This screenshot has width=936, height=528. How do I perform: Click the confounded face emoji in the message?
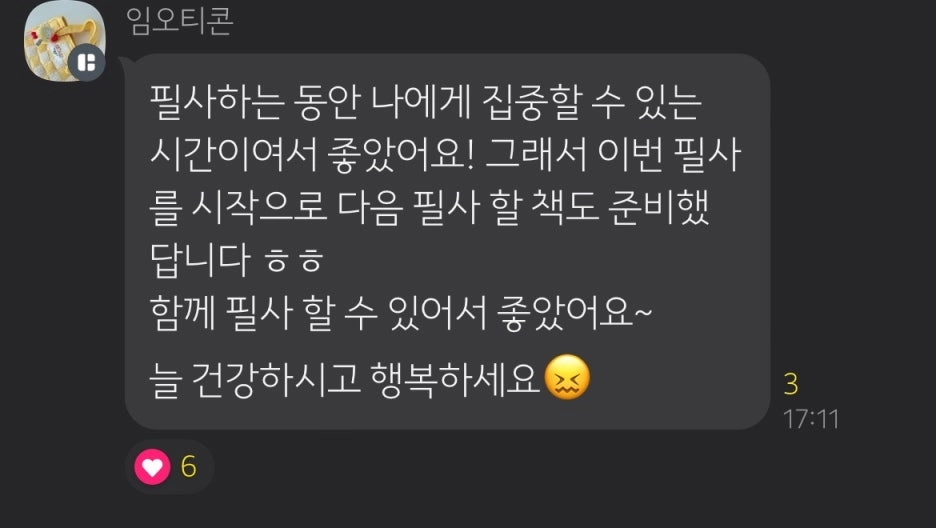coord(568,377)
